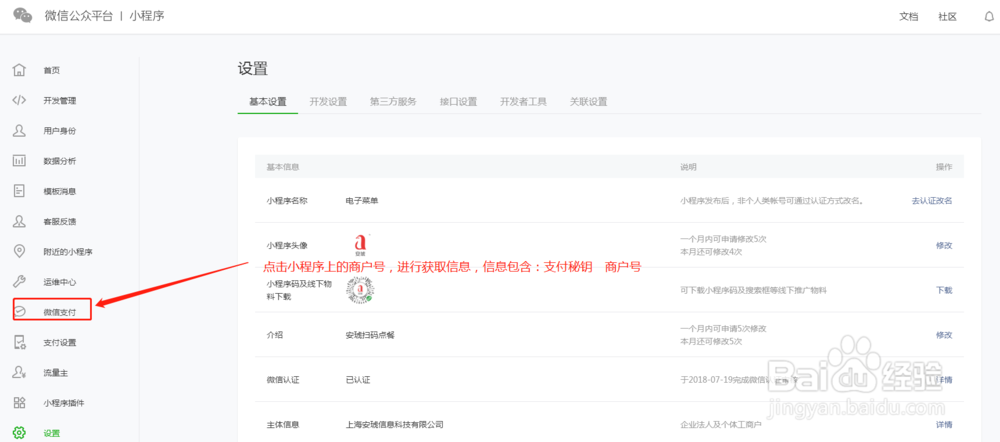Image resolution: width=1000 pixels, height=442 pixels.
Task: Select 设置 in the sidebar
Action: [x=52, y=434]
